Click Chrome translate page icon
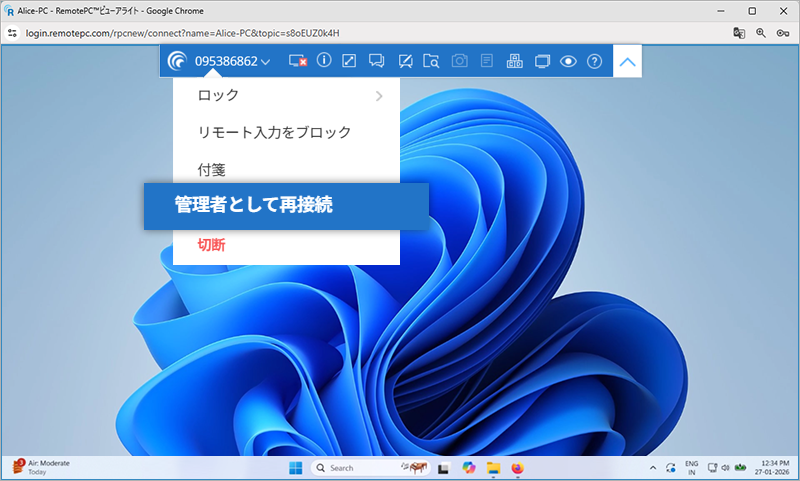This screenshot has width=800, height=481. [x=739, y=33]
